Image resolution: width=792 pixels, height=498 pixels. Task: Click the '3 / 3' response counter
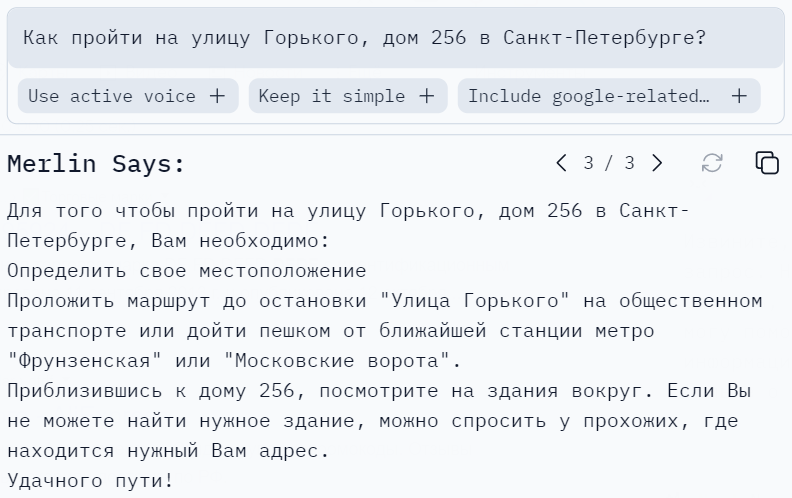(609, 163)
